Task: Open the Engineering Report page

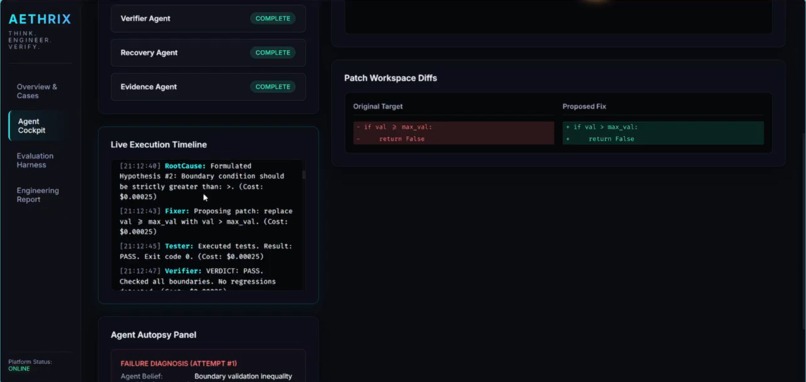Action: coord(38,195)
